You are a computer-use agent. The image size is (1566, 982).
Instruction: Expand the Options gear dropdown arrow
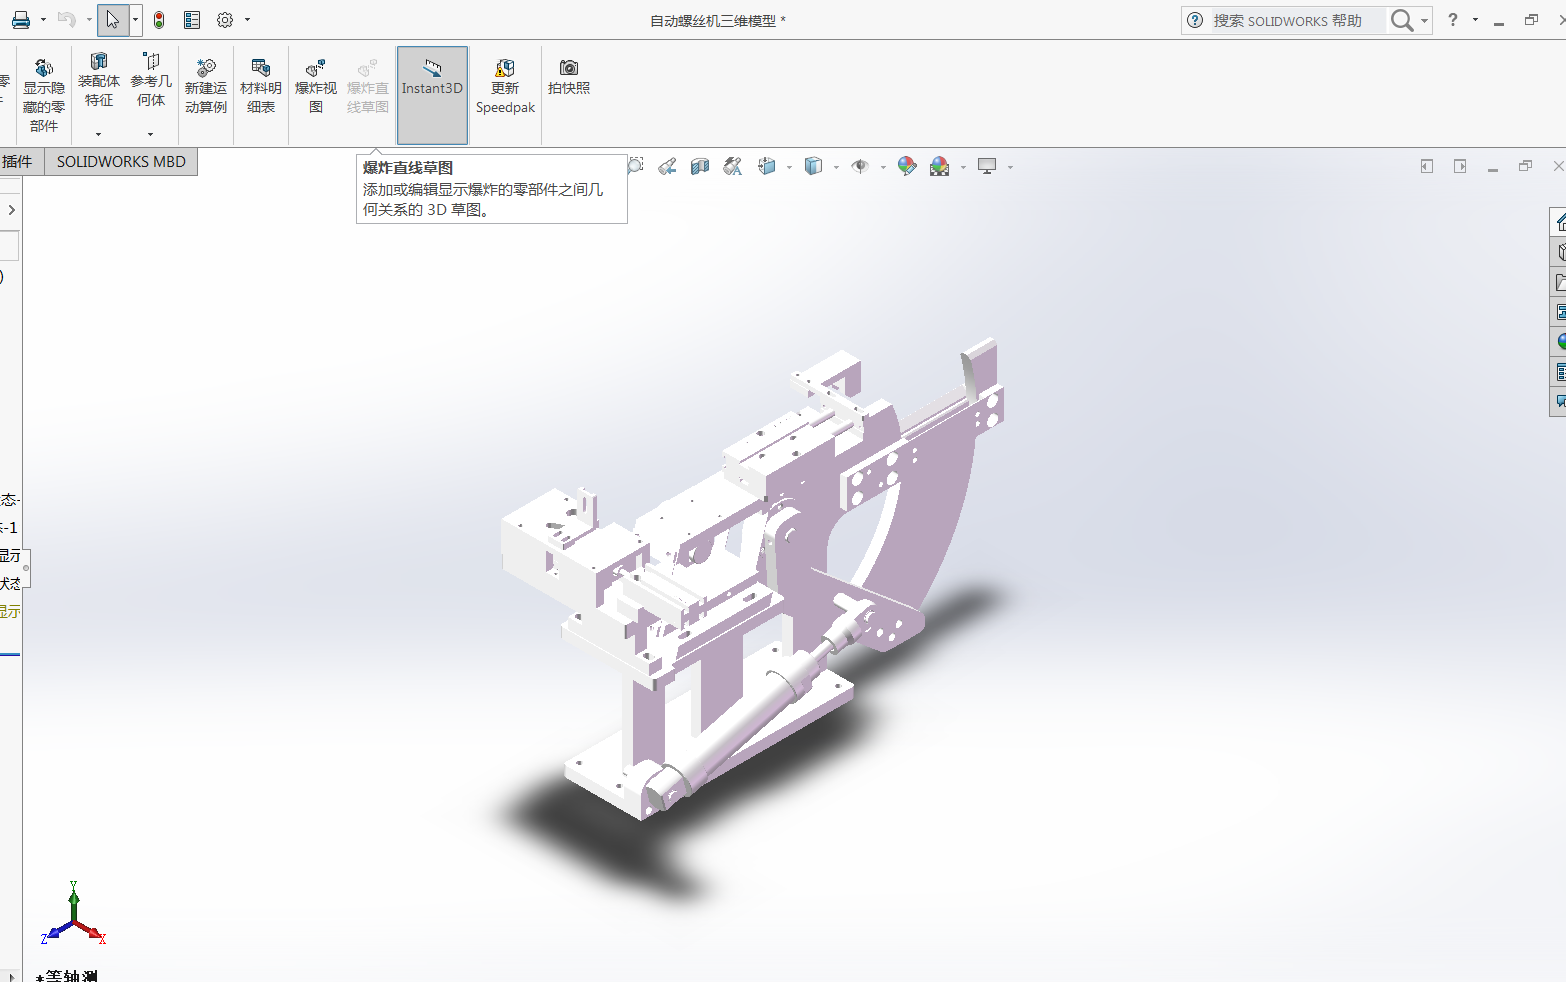coord(248,20)
